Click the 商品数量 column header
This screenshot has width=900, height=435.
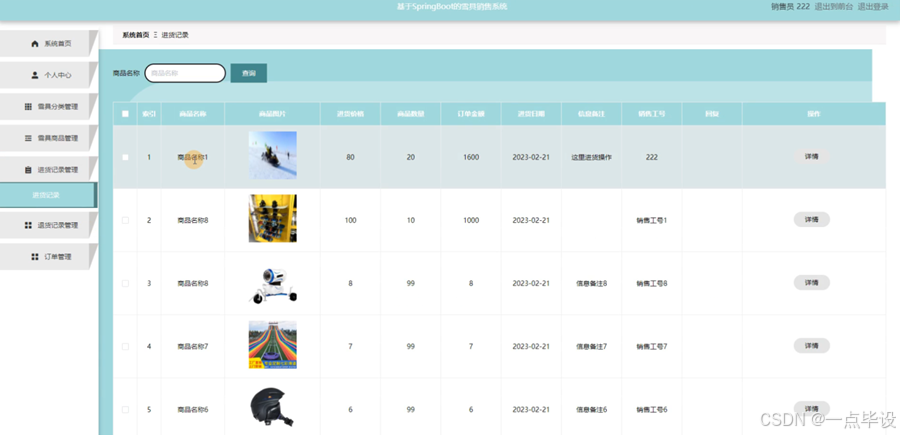410,114
